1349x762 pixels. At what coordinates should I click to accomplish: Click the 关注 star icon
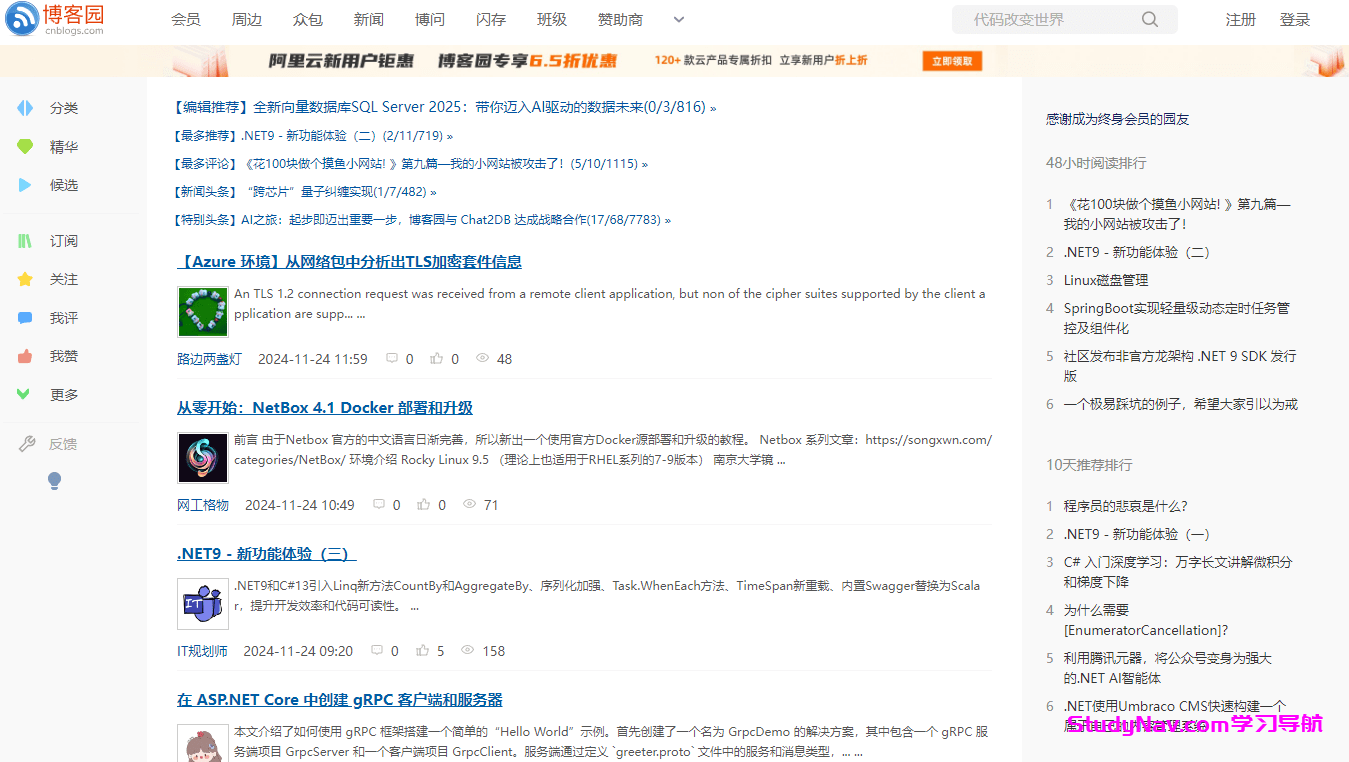tap(26, 280)
